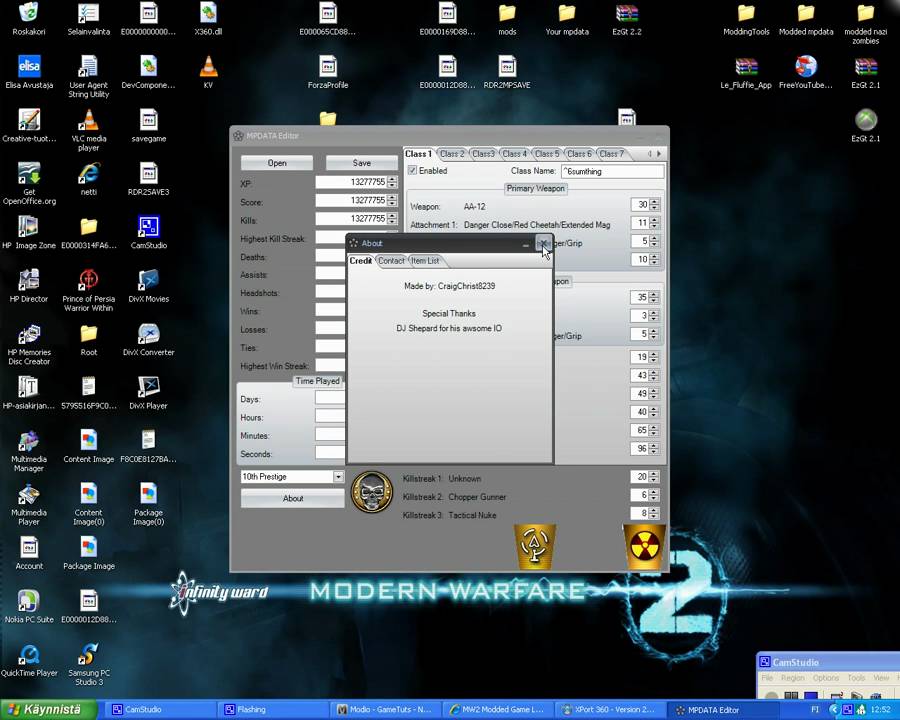Toggle the Enabled checkbox for Class 1

[x=412, y=171]
